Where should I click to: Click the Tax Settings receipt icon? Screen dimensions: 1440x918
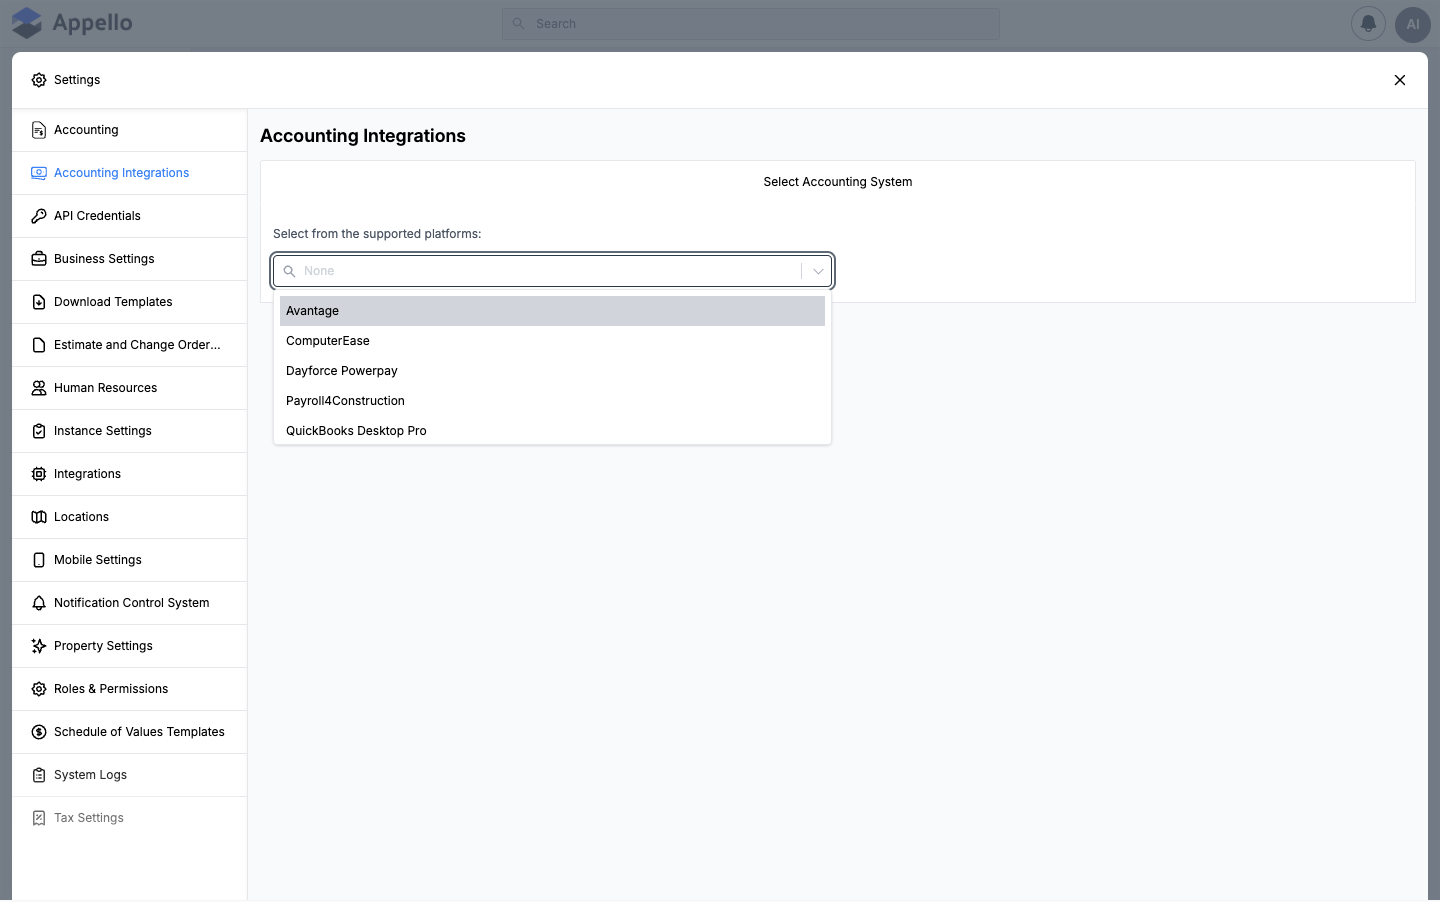click(x=39, y=818)
